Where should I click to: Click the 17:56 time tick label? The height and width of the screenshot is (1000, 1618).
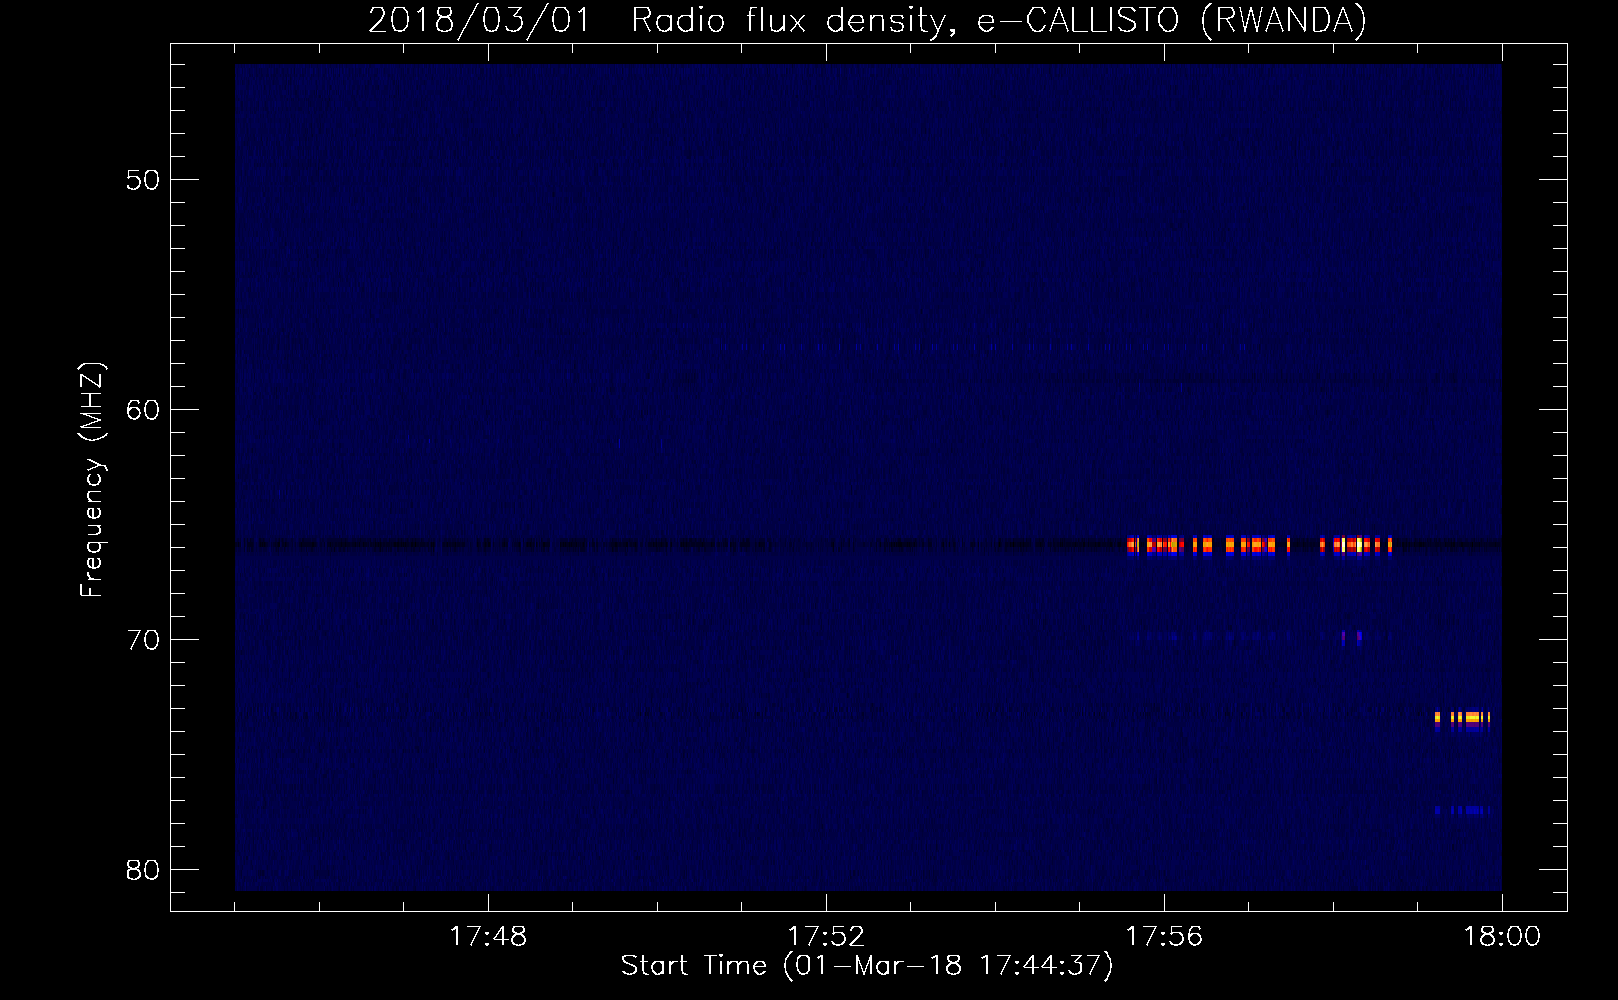point(1164,937)
